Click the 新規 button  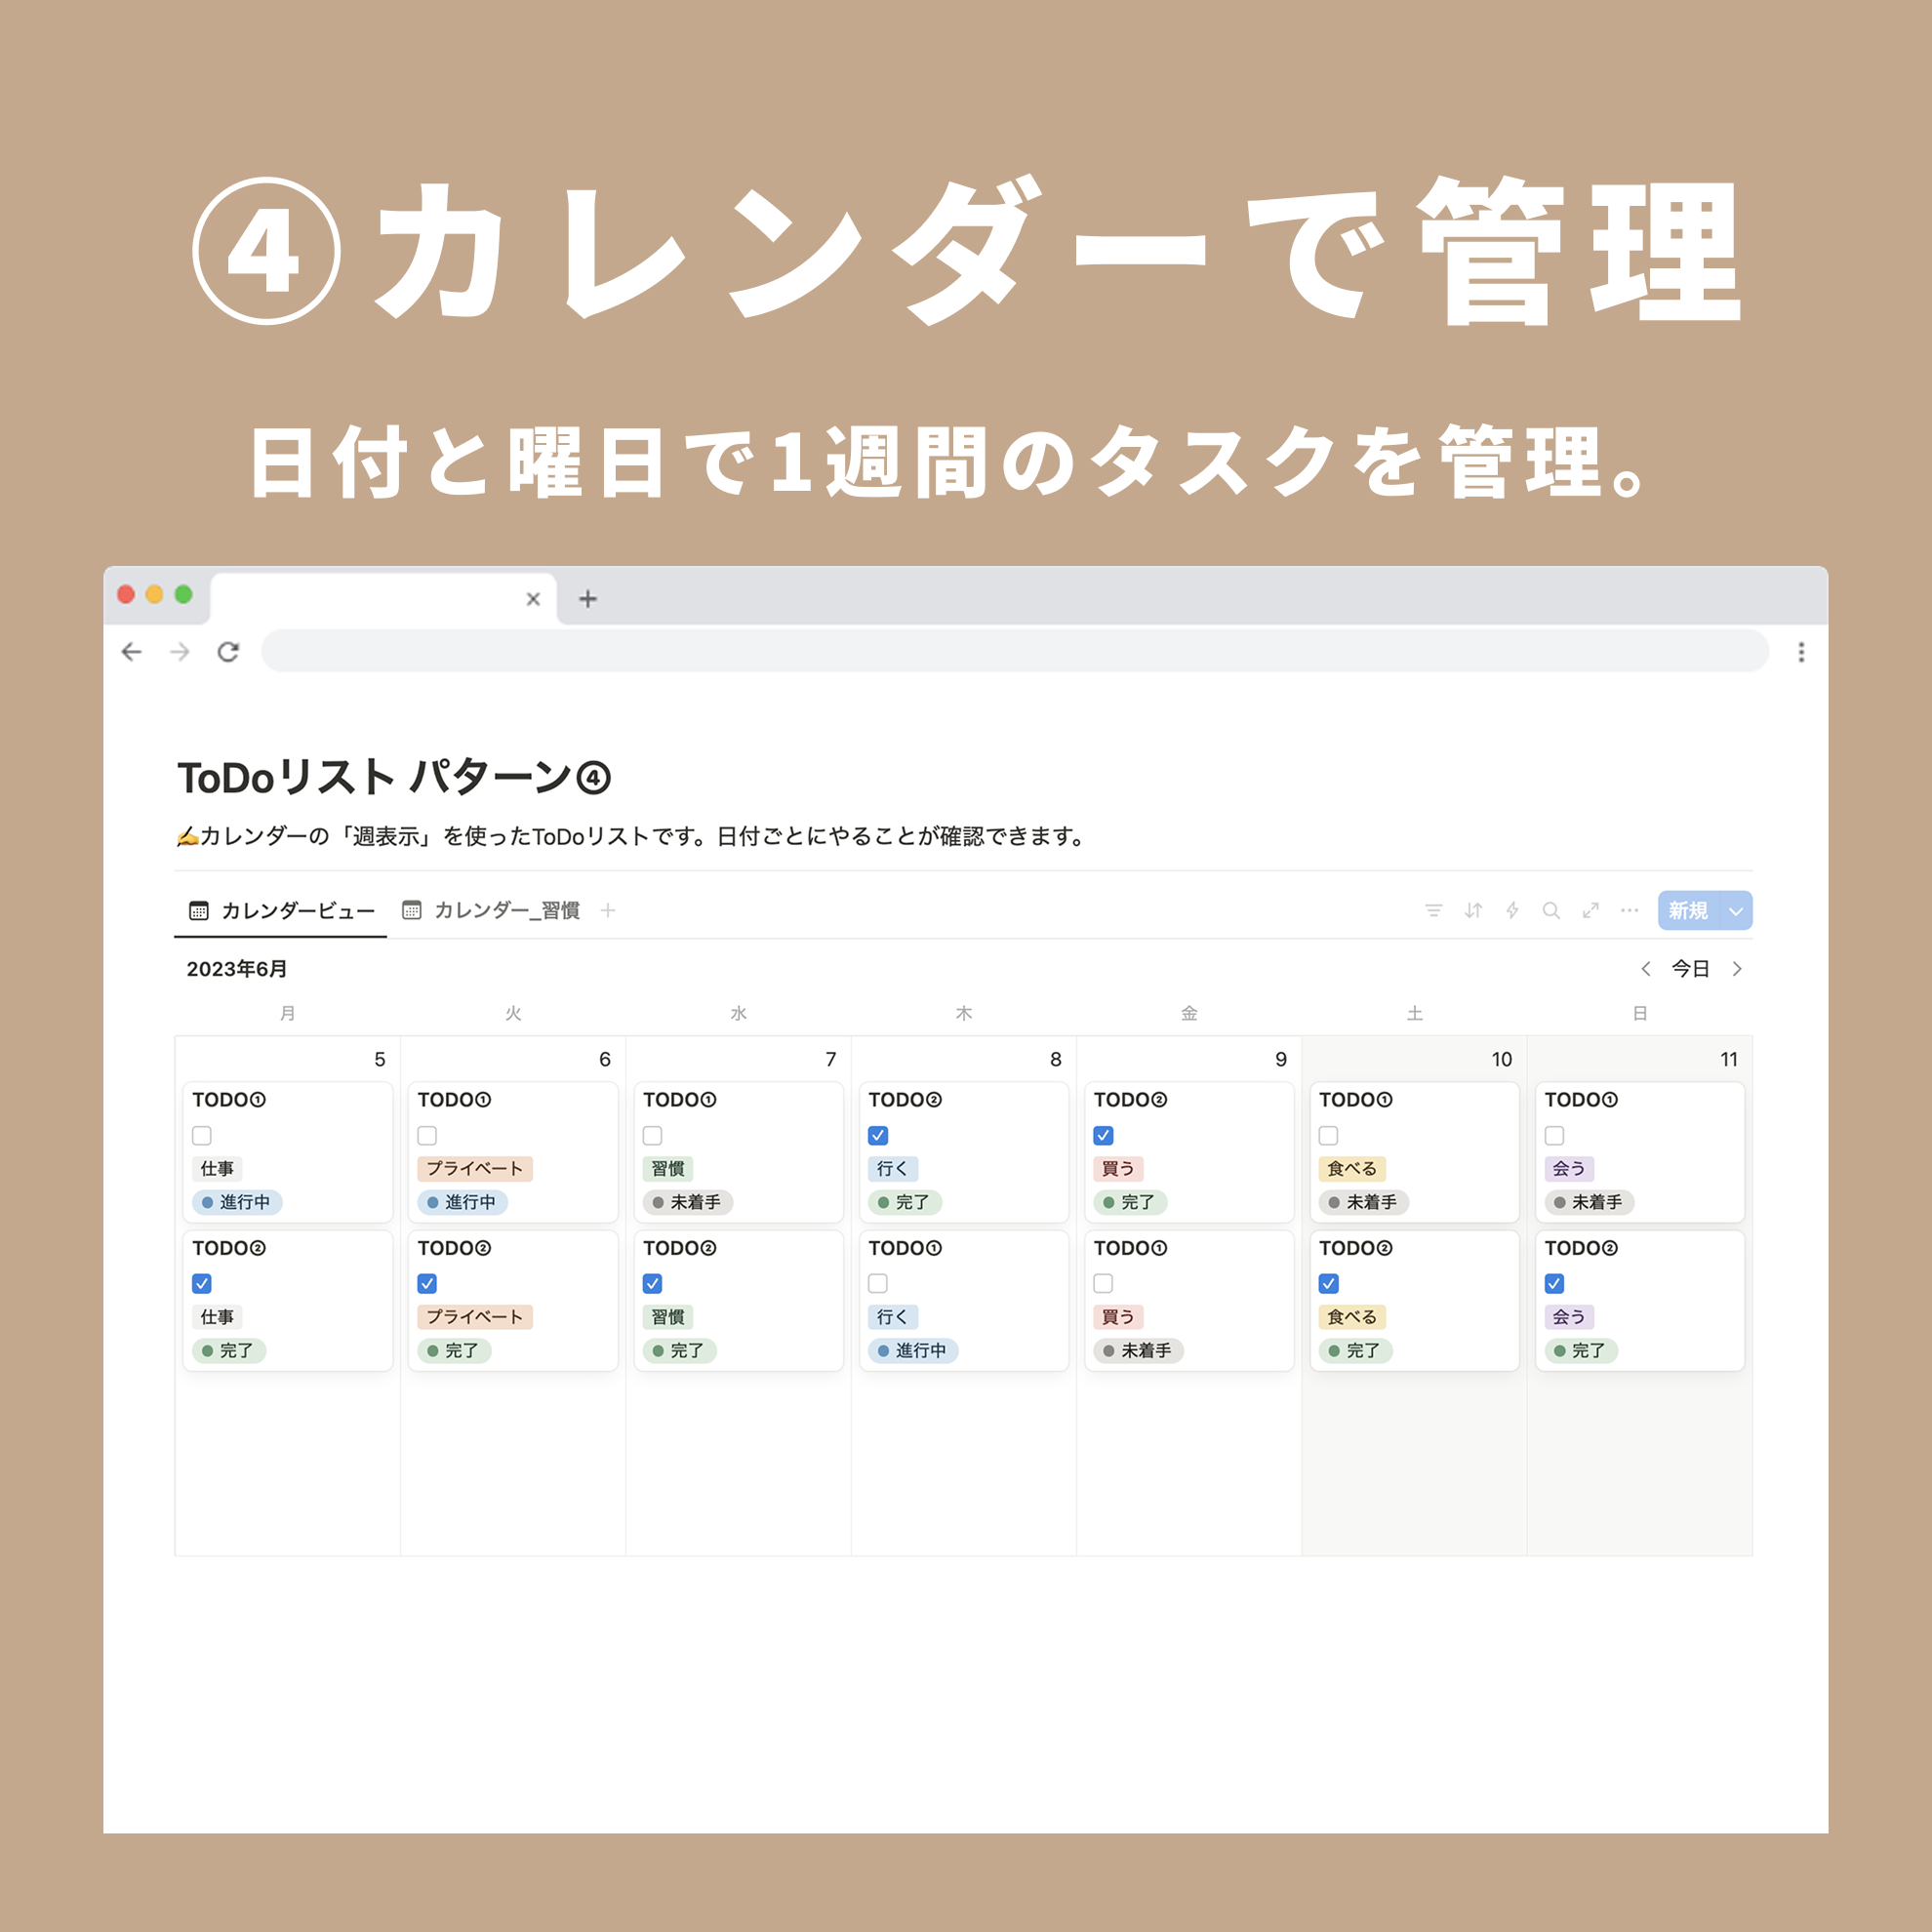click(x=1687, y=910)
